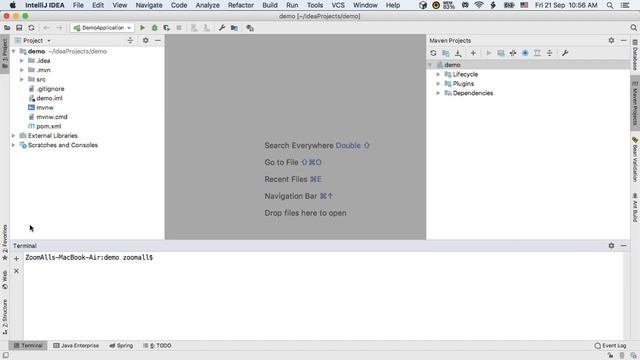Open Terminal panel gear settings

point(611,246)
